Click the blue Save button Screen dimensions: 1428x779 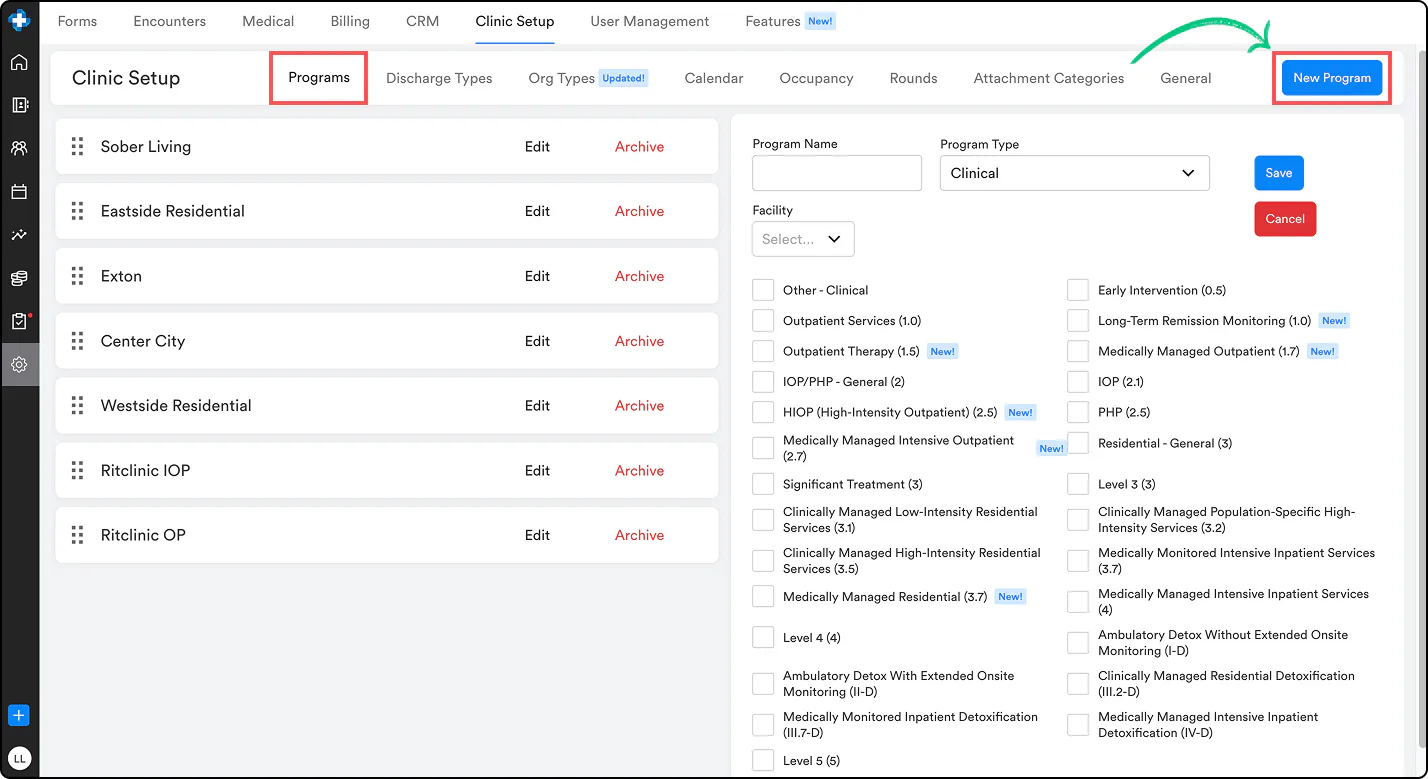coord(1279,173)
